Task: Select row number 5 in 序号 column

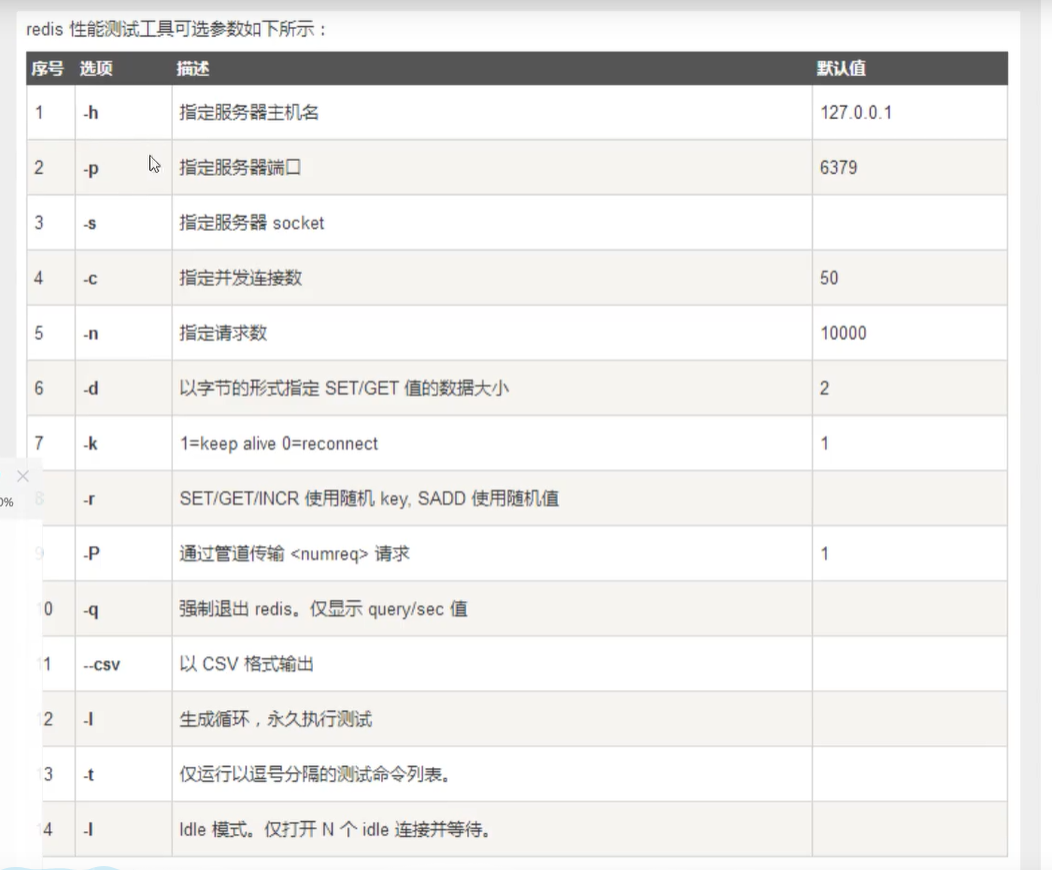Action: click(x=39, y=333)
